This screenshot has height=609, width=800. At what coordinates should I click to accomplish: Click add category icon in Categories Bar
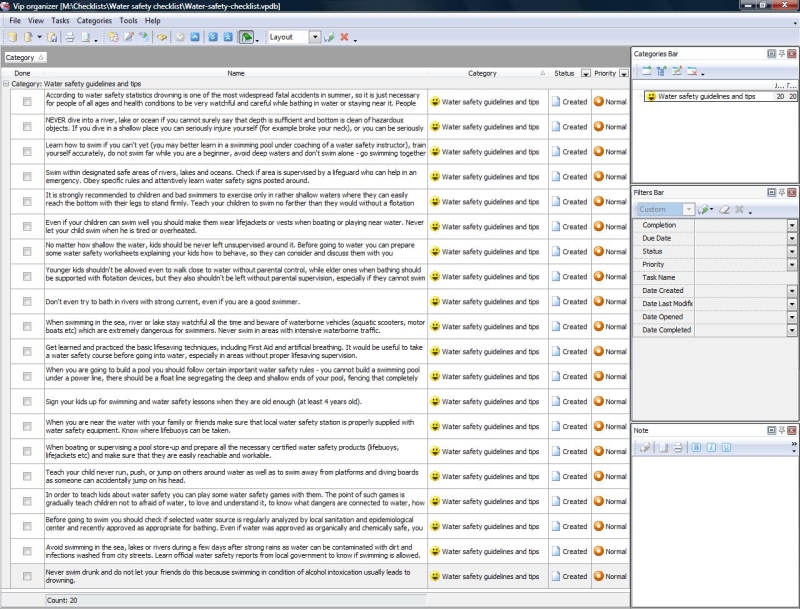pyautogui.click(x=647, y=70)
